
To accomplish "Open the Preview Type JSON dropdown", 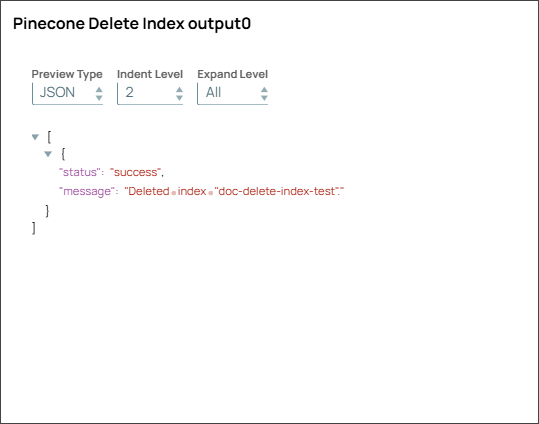I will point(67,93).
